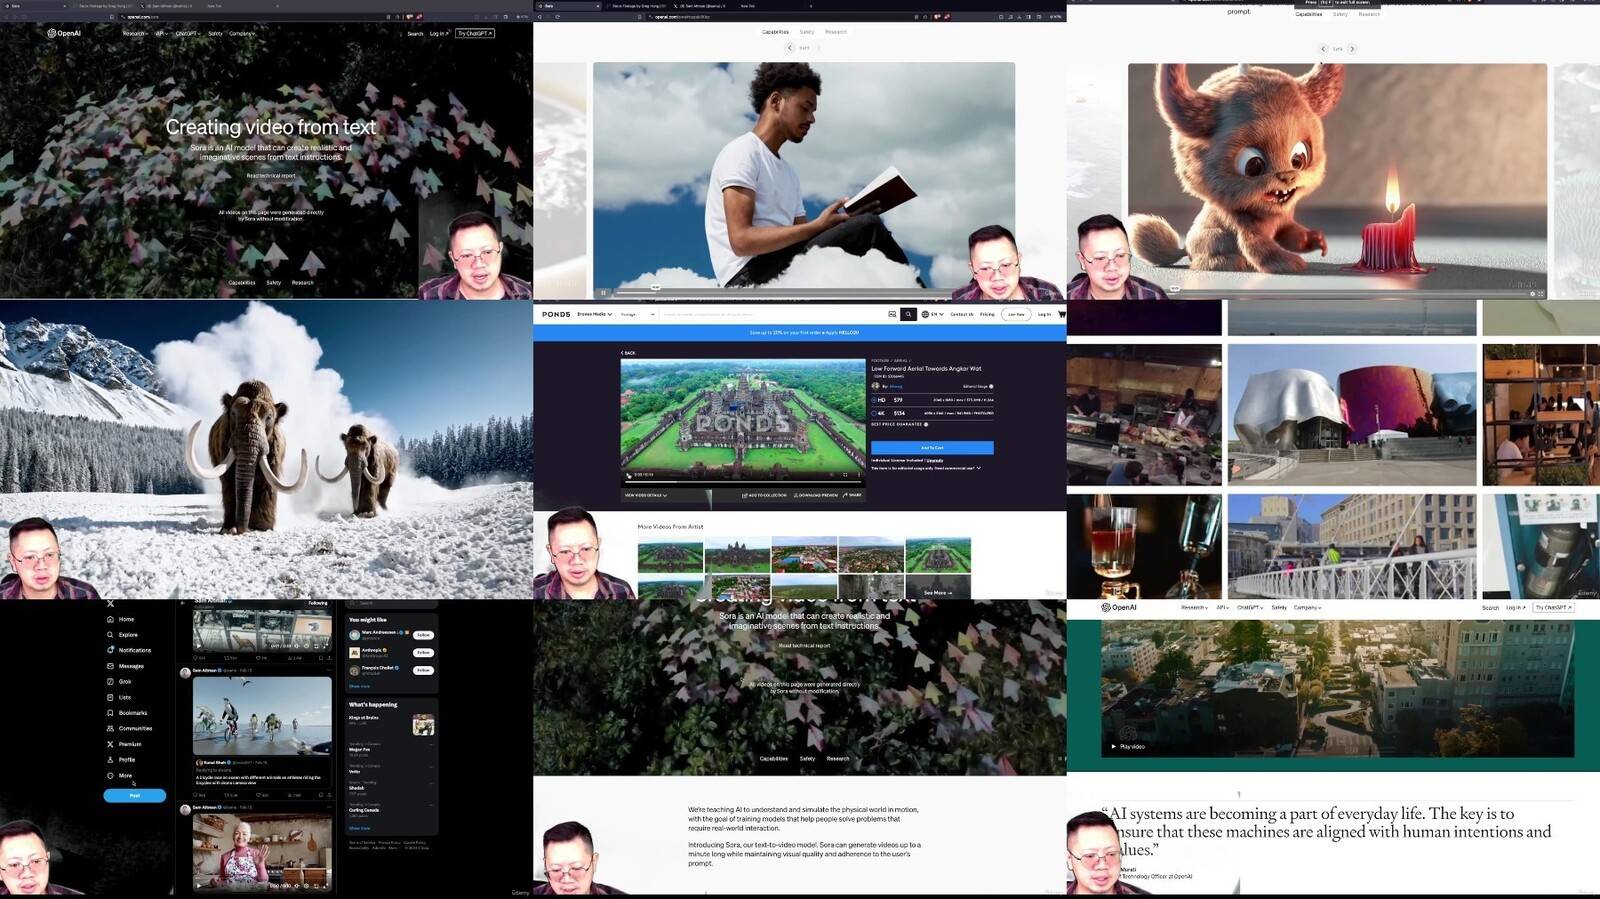Select Safety tab above the cloud reader video
The height and width of the screenshot is (899, 1600).
coord(807,32)
